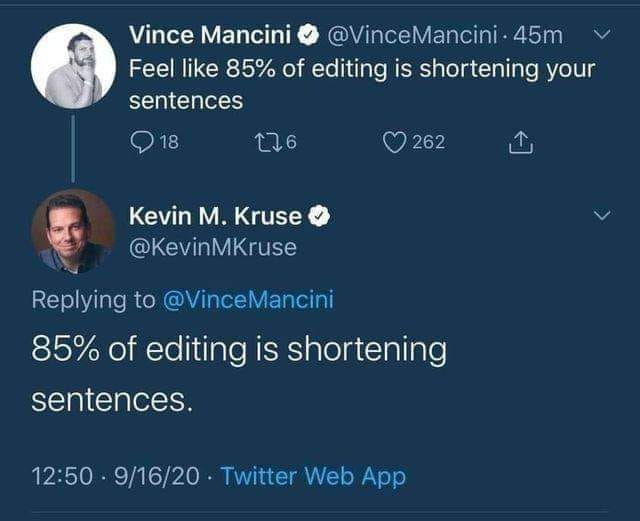Go to the @KevinMKruse handle
The image size is (640, 521).
pyautogui.click(x=213, y=247)
